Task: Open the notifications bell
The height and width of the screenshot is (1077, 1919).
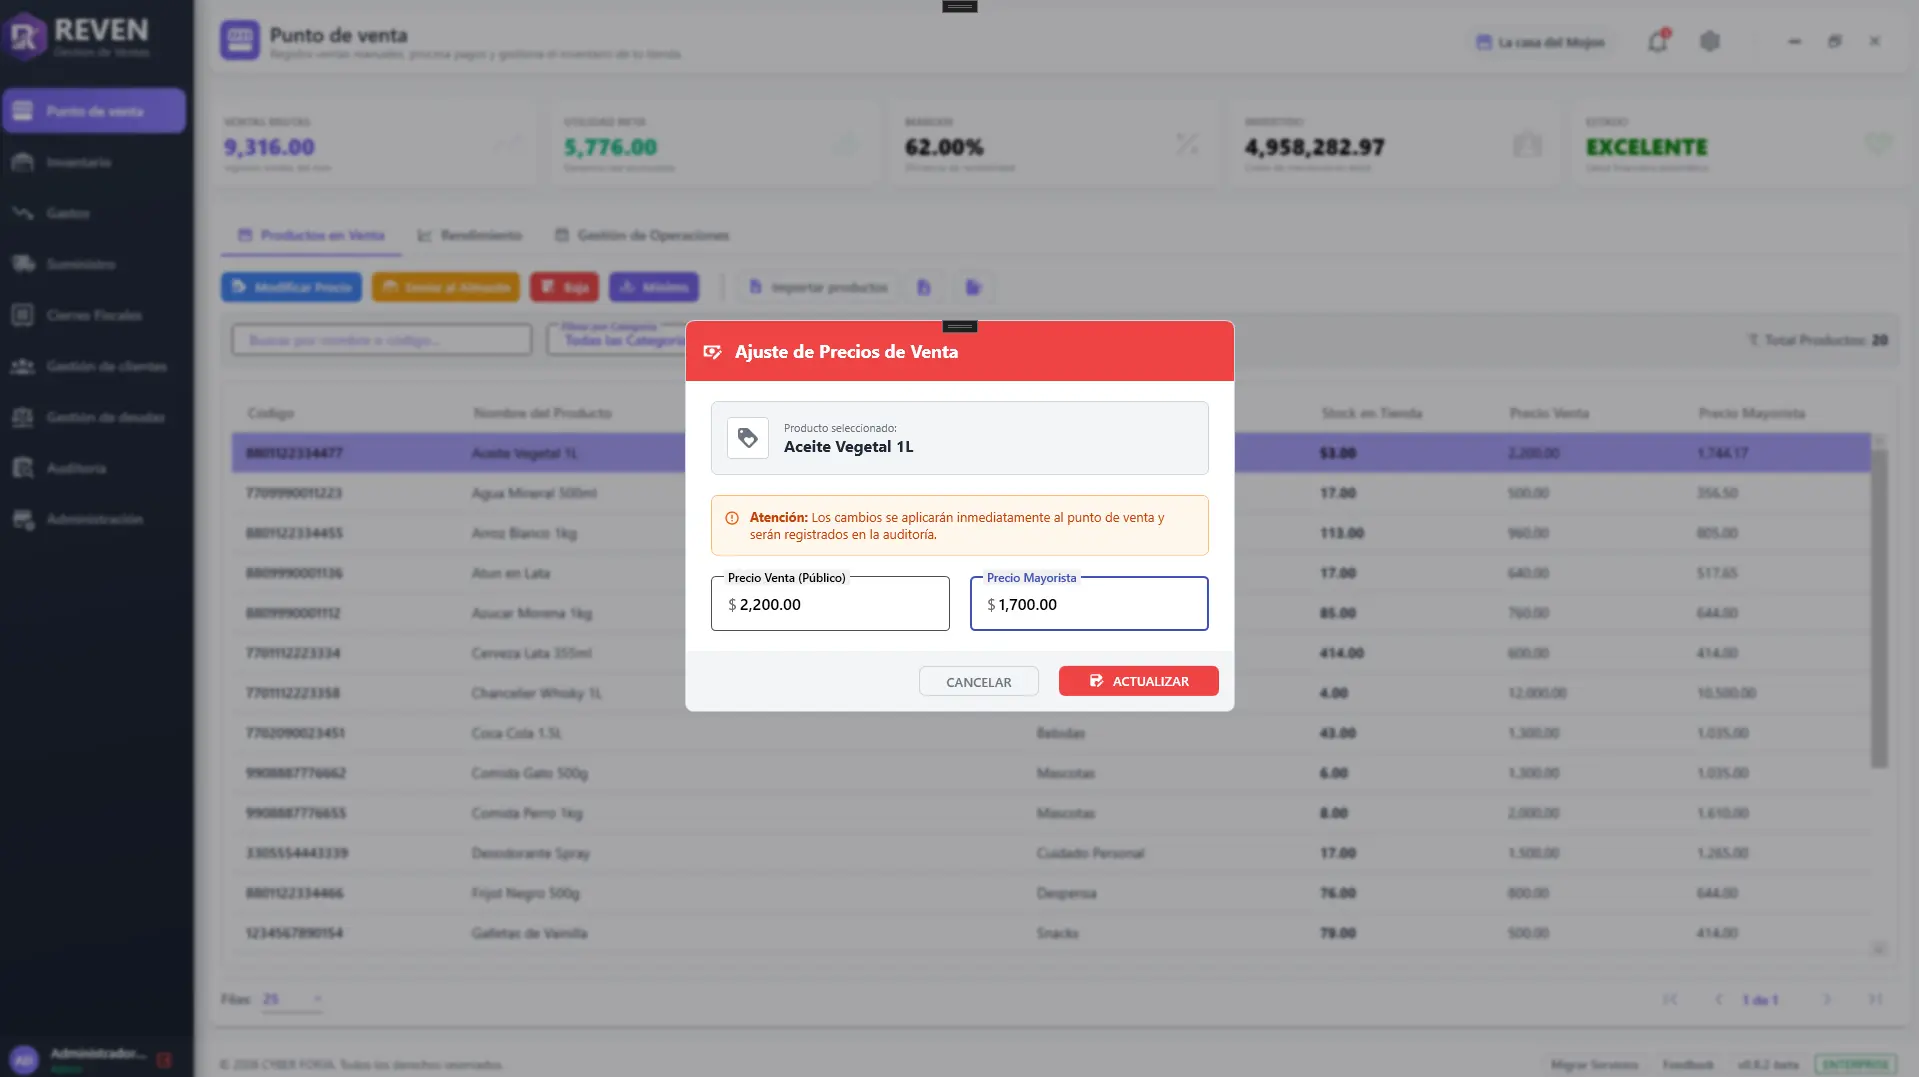Action: pos(1657,42)
